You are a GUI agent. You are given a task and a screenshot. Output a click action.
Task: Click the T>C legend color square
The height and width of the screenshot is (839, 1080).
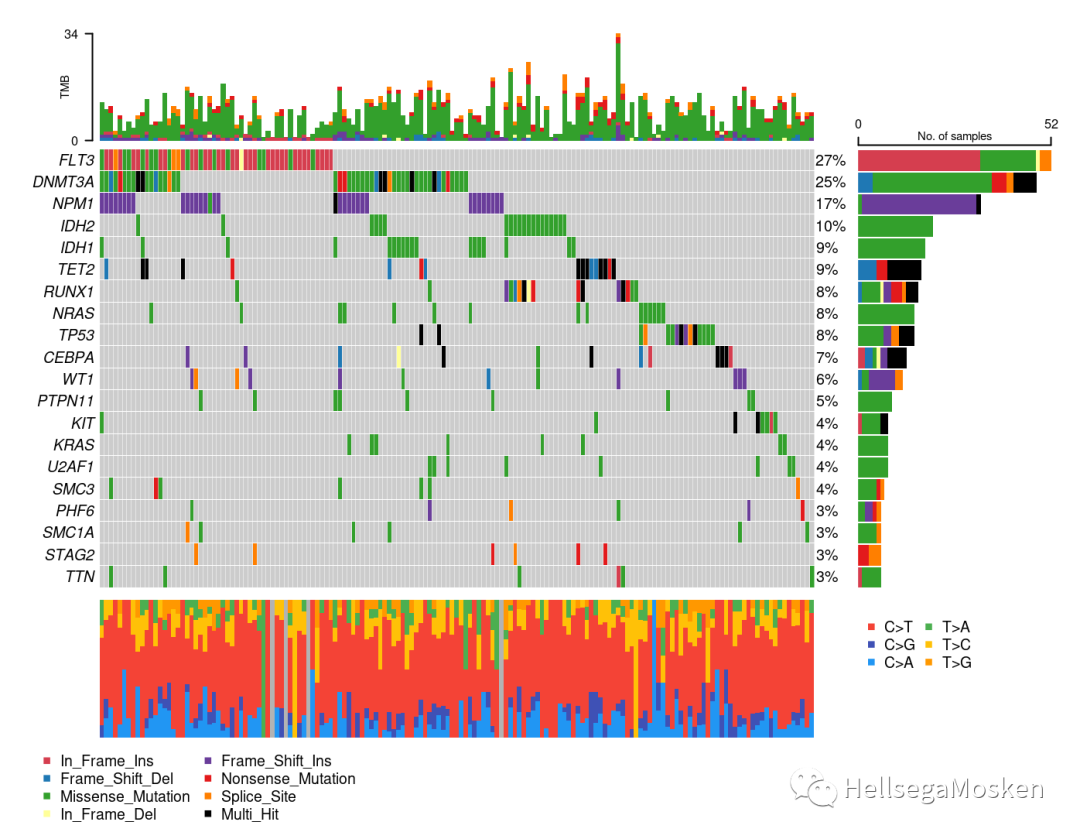click(x=929, y=645)
